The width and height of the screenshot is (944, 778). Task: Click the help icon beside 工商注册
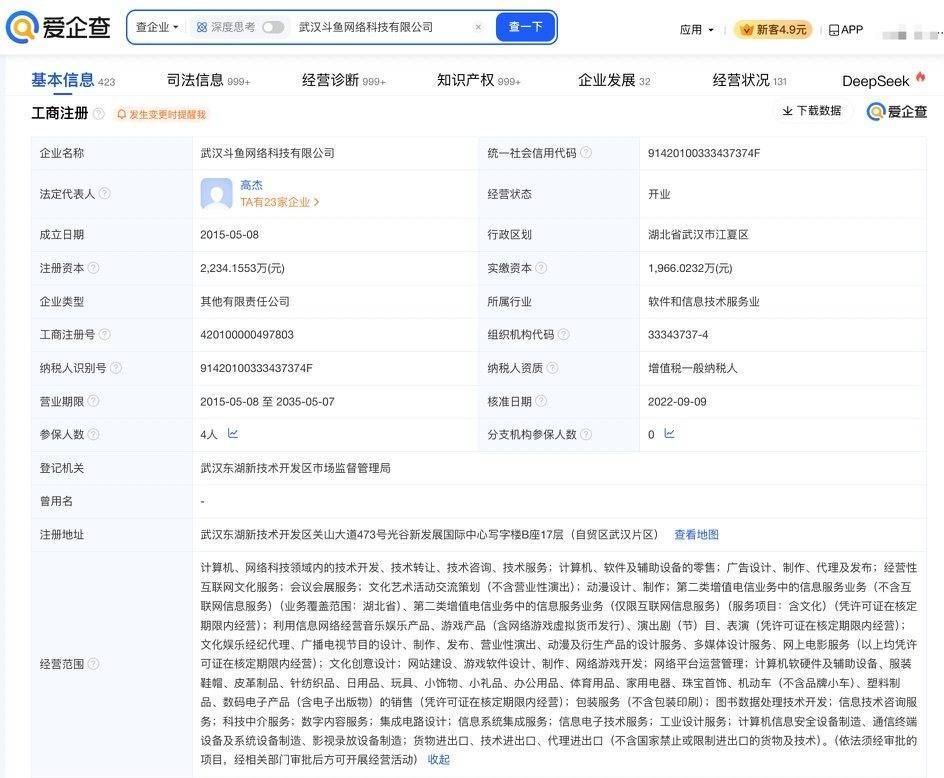tap(99, 113)
